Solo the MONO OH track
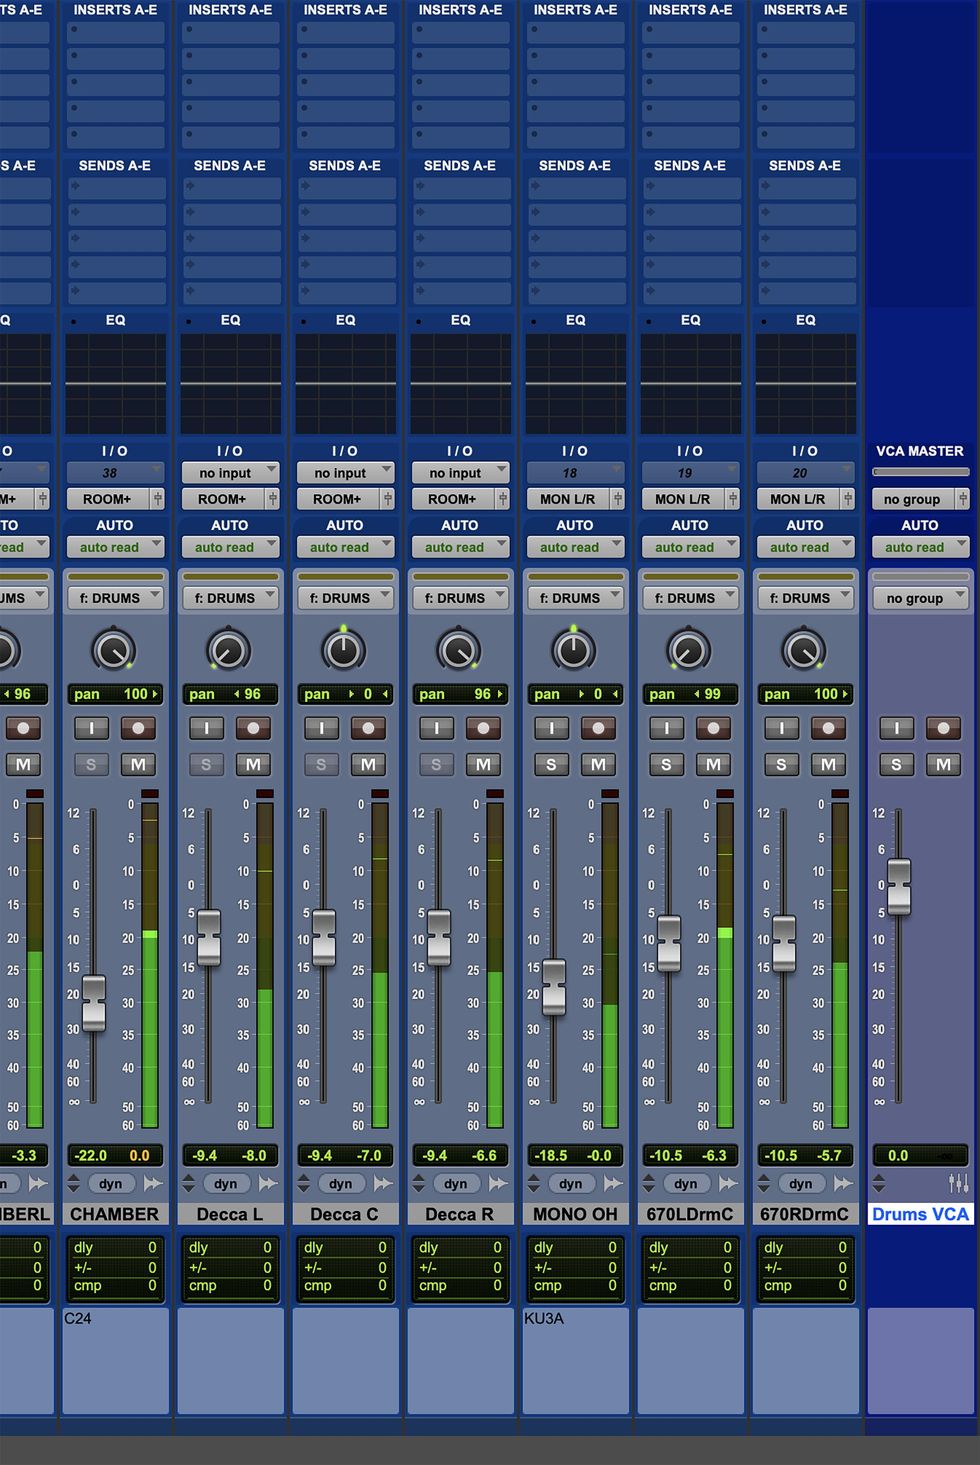Image resolution: width=980 pixels, height=1465 pixels. (552, 765)
